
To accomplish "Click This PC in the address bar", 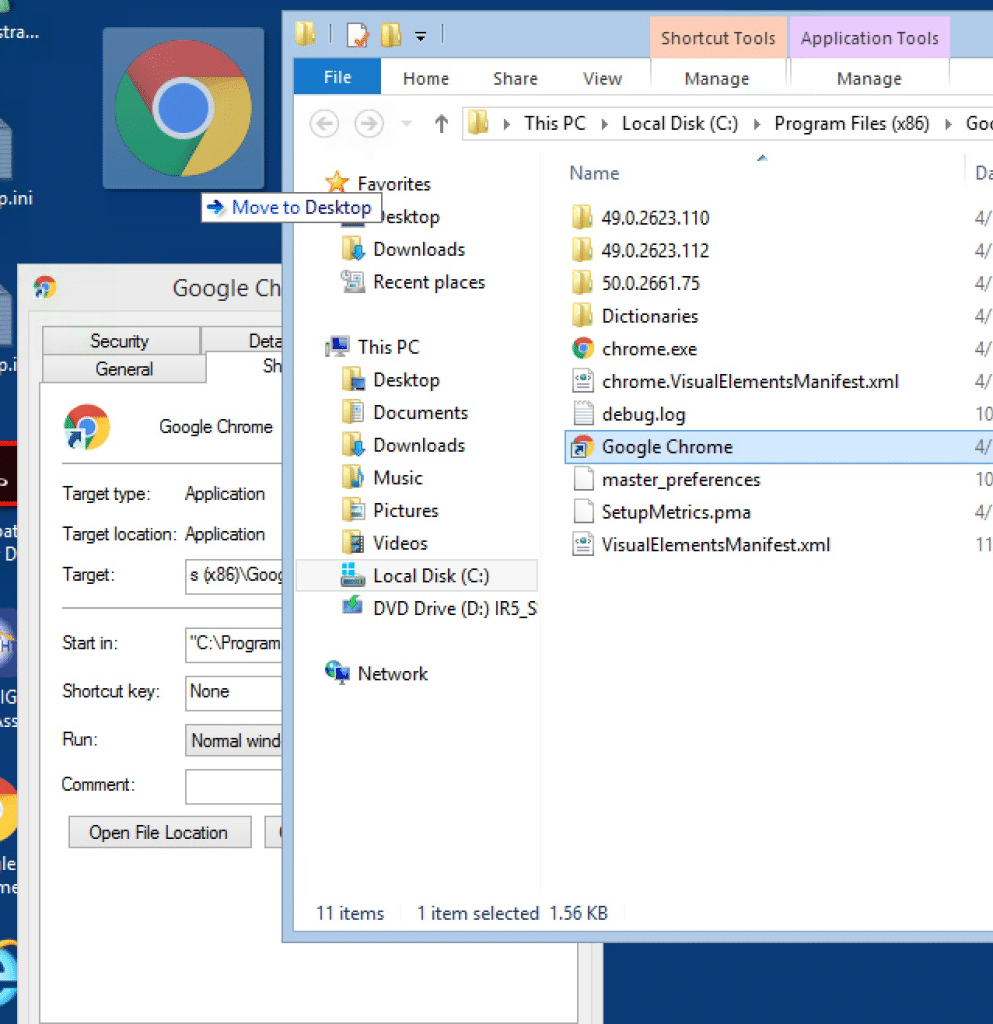I will (x=555, y=123).
